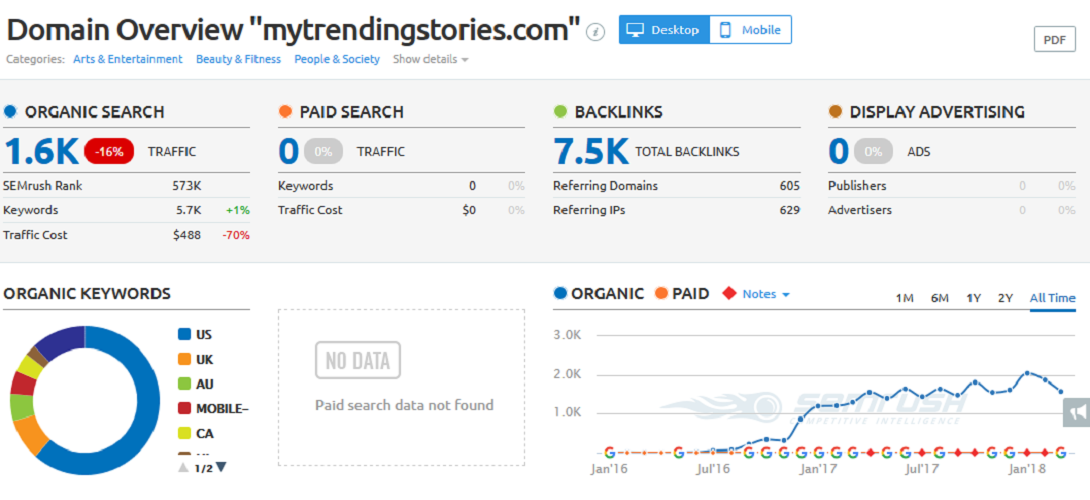Select the 6M time range tab

click(x=940, y=298)
